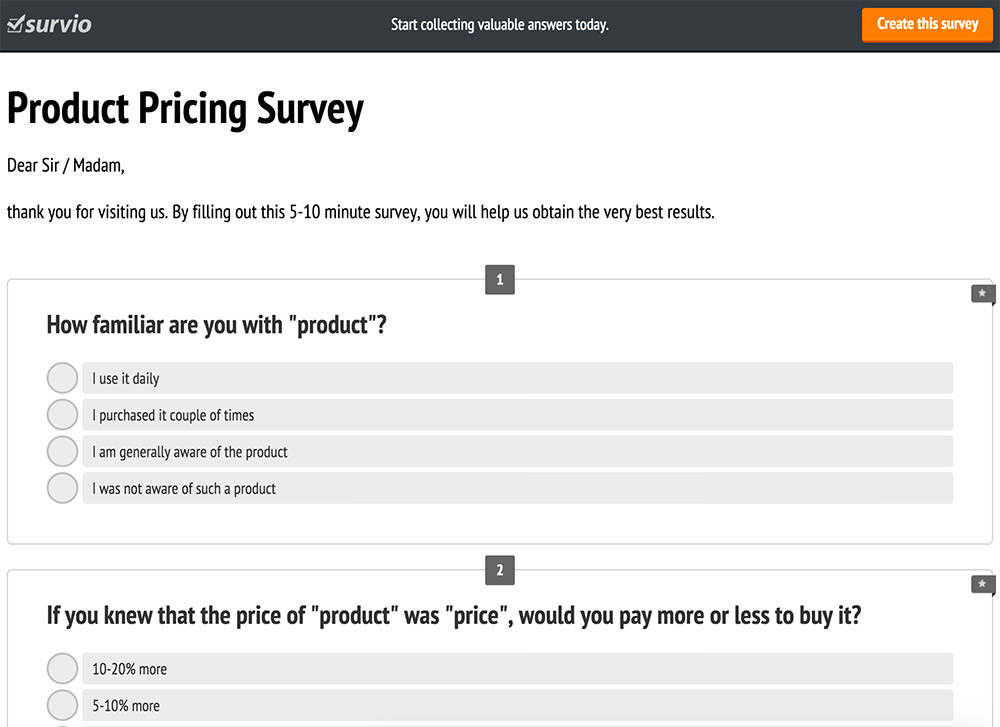Click the 'Product Pricing Survey' title

(185, 109)
